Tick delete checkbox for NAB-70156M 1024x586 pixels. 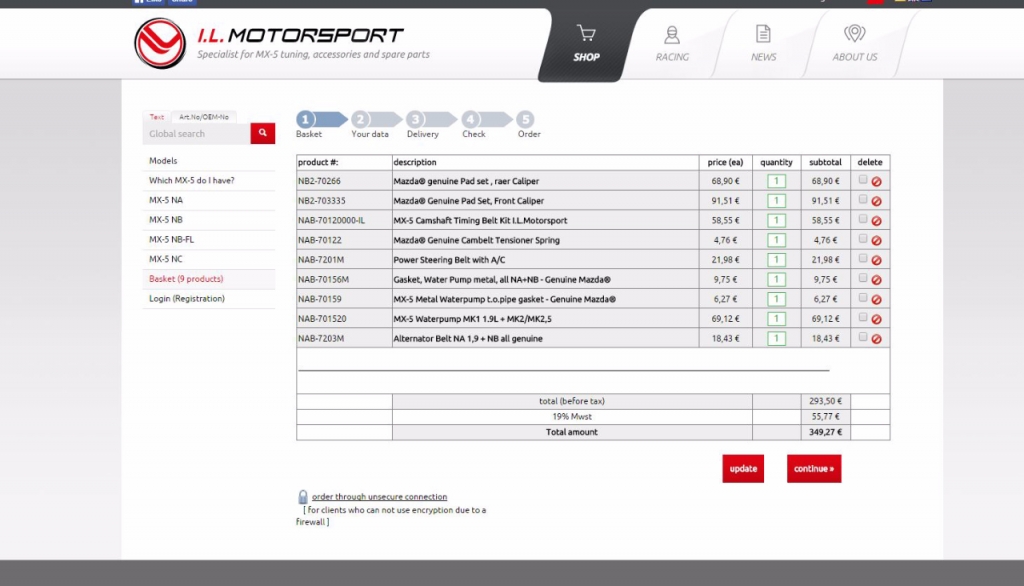(863, 278)
